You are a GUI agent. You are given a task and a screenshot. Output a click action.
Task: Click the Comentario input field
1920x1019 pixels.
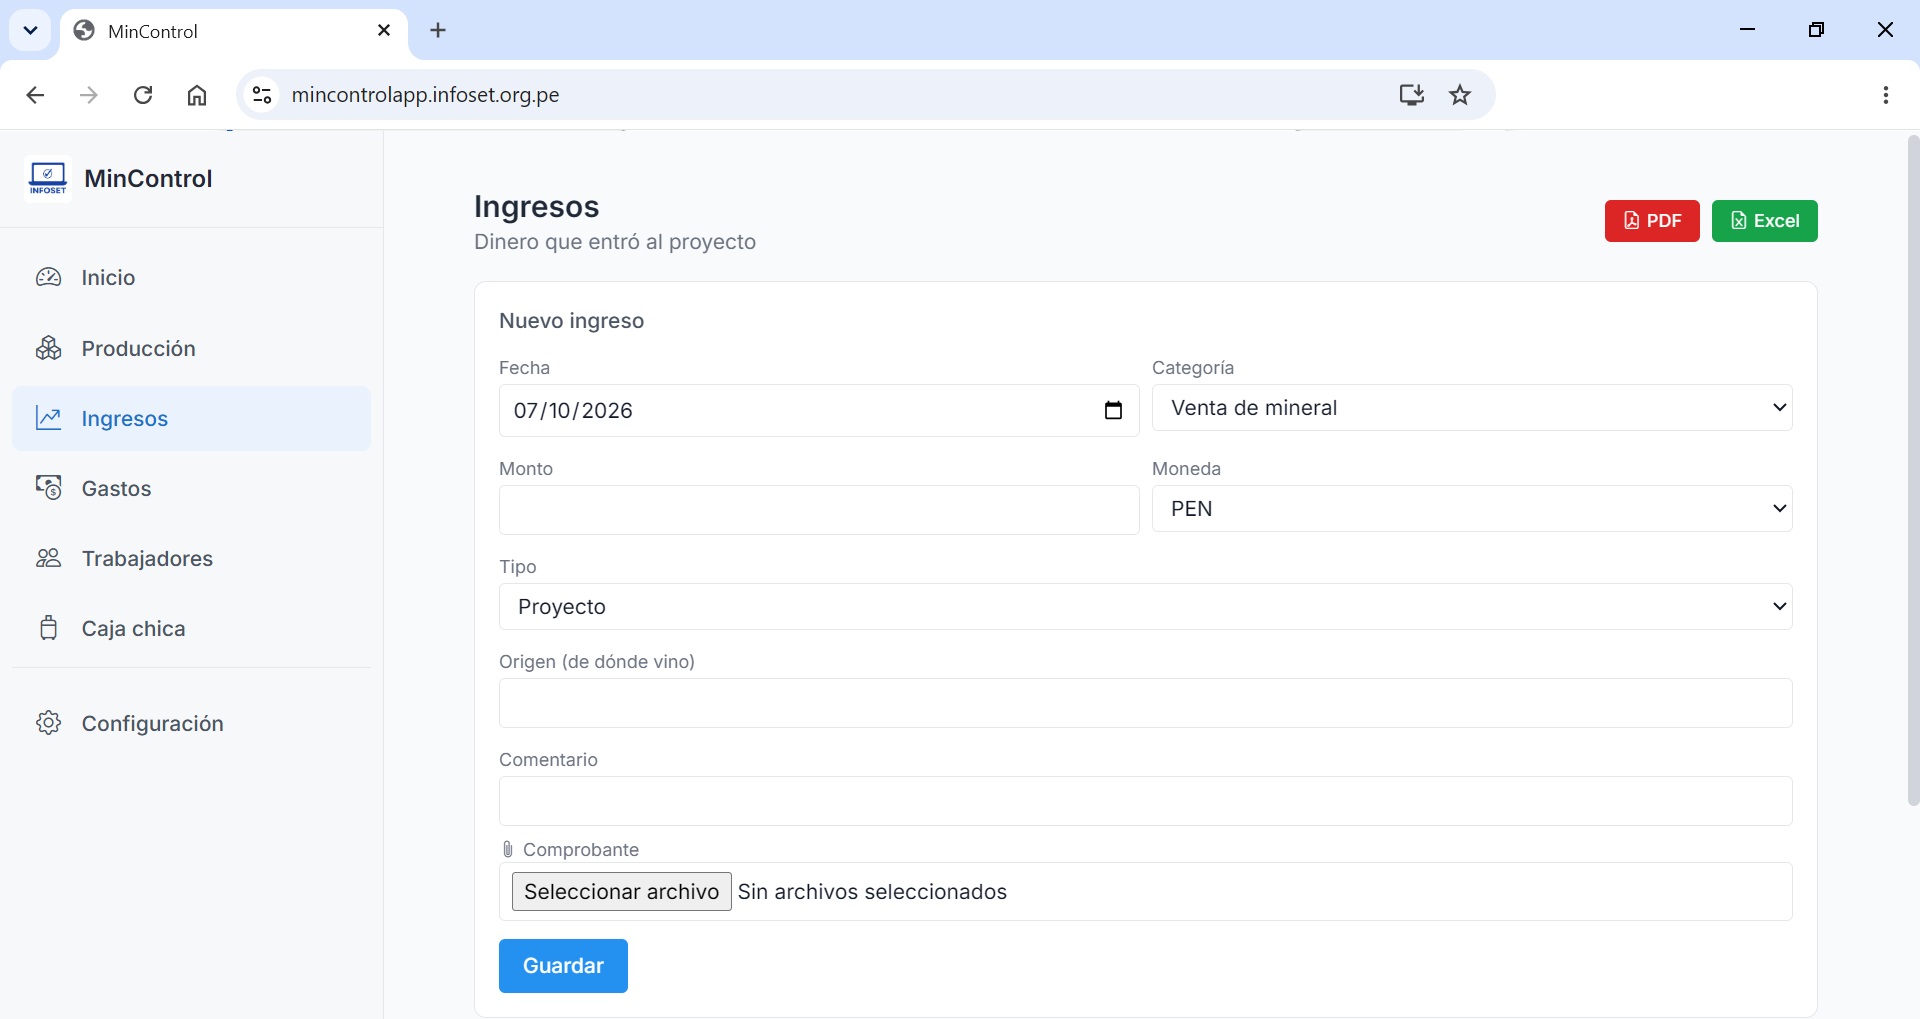(1146, 801)
